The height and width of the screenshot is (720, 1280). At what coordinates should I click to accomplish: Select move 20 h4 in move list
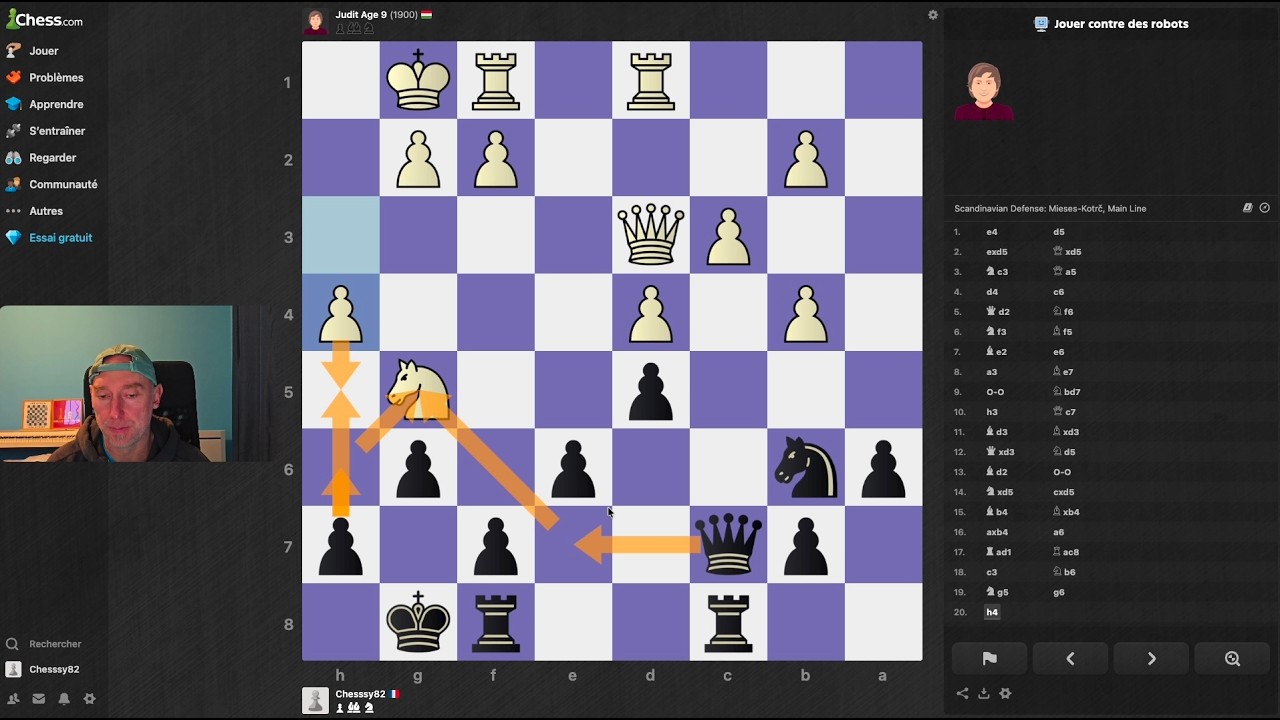(992, 612)
